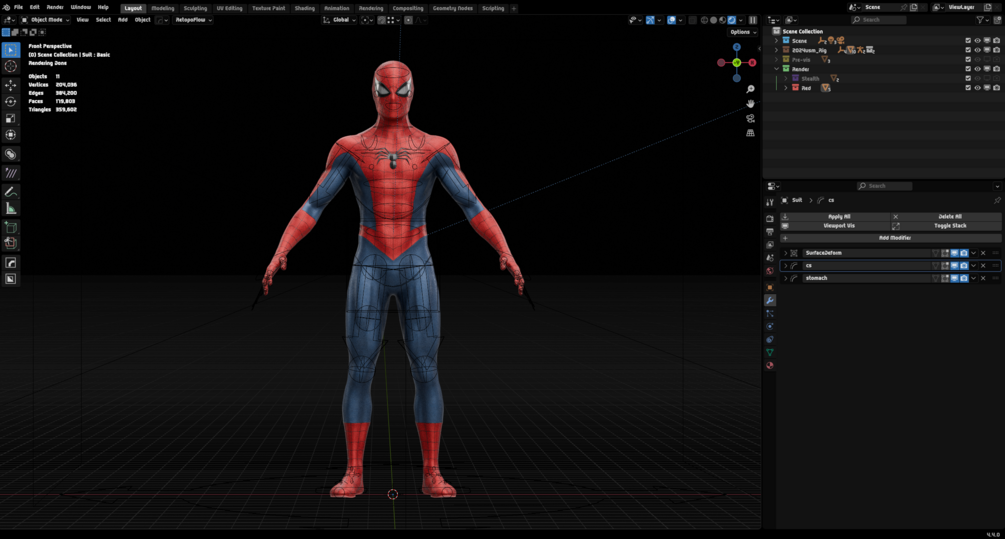
Task: Activate the Rotate tool
Action: 11,101
